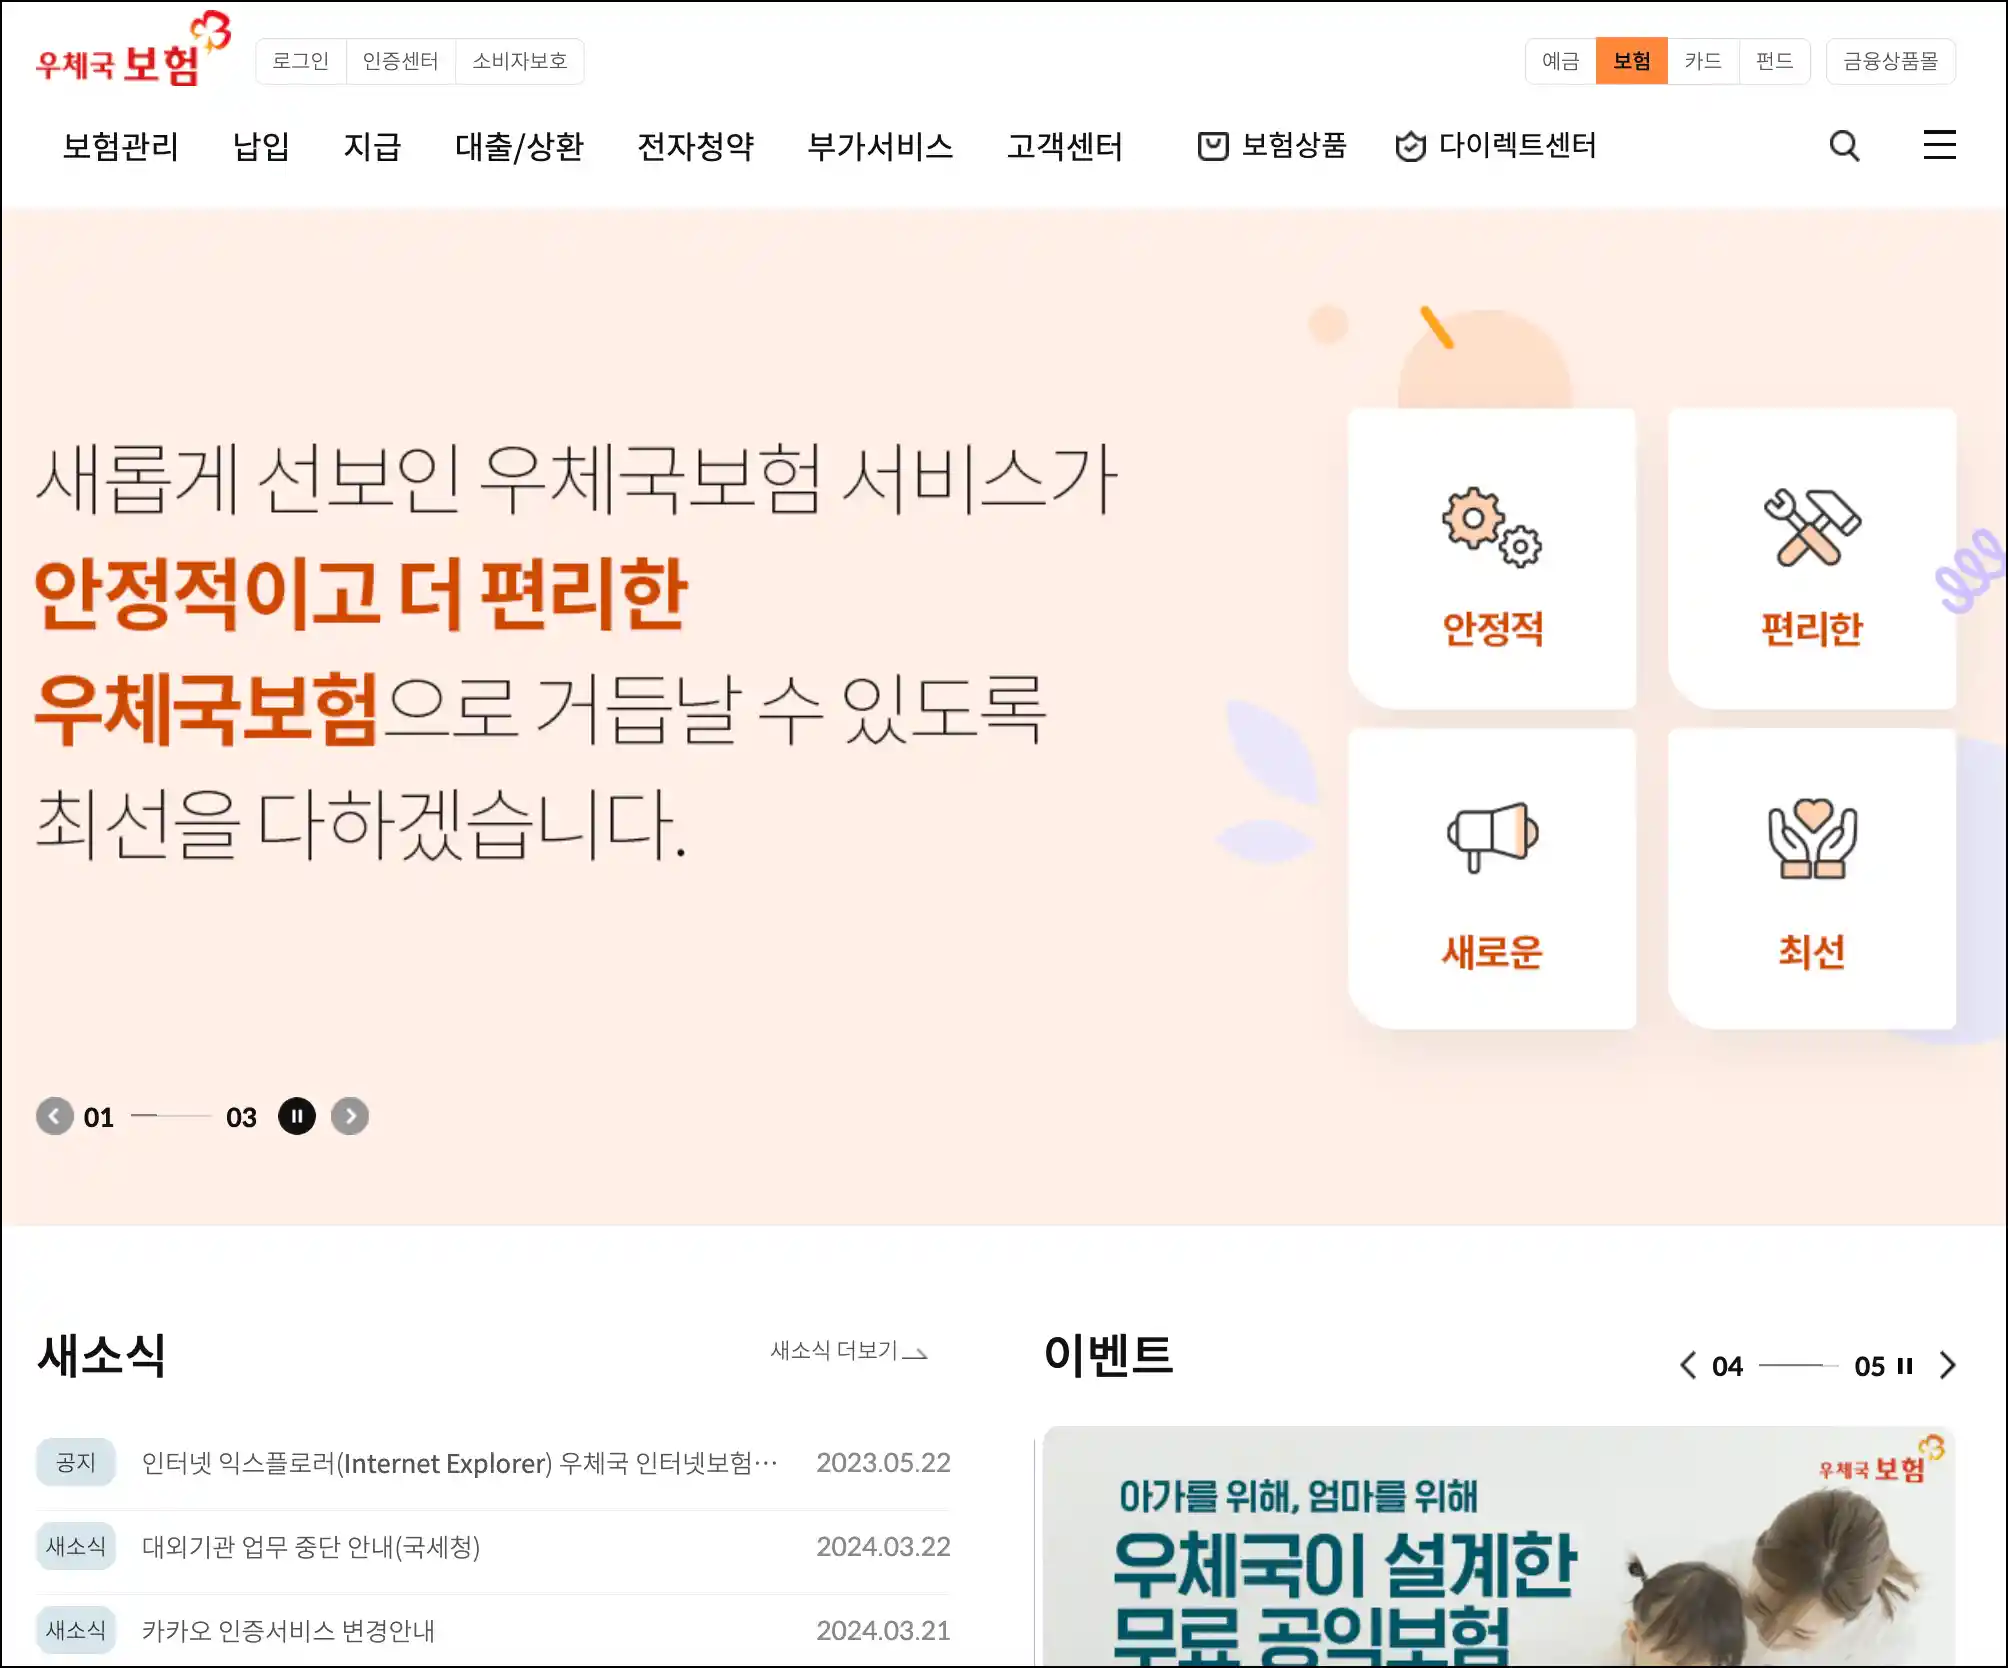Go to next main banner slide

pos(350,1116)
